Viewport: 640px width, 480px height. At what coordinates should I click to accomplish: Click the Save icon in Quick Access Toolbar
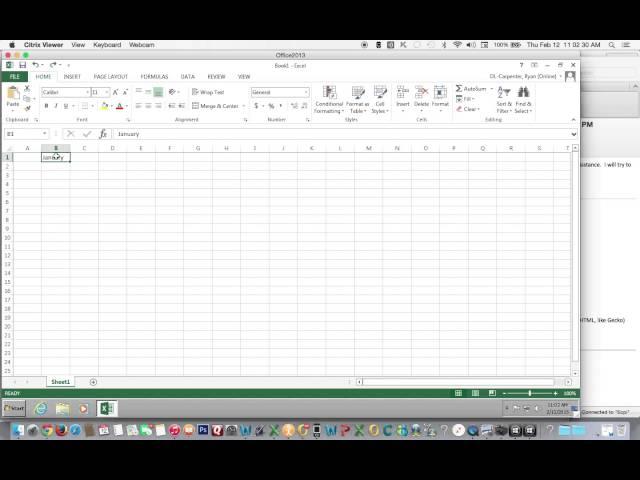[22, 65]
